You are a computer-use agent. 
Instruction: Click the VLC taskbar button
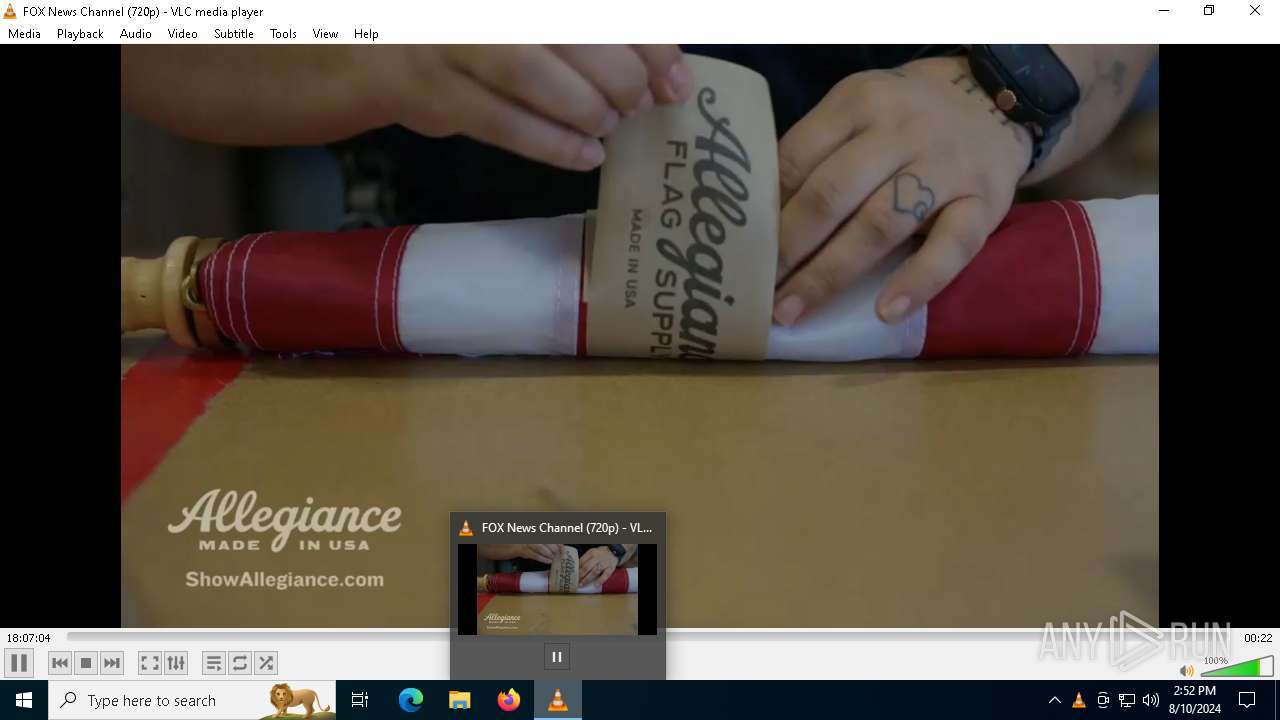(558, 700)
